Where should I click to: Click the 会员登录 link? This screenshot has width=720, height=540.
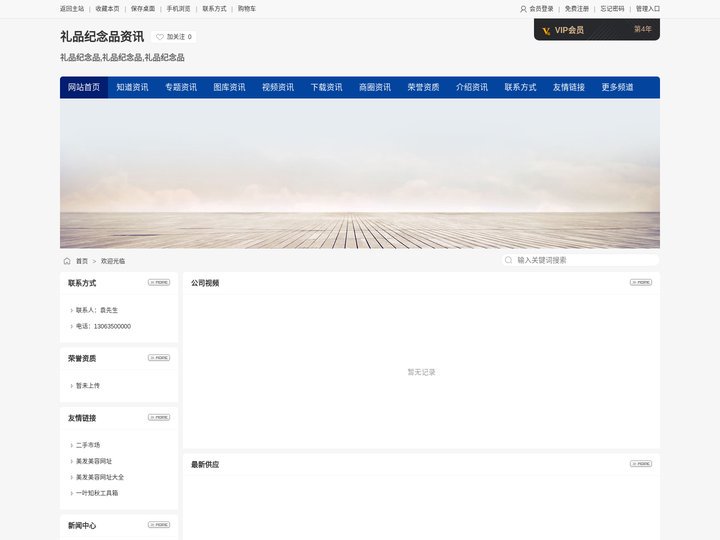[x=541, y=9]
